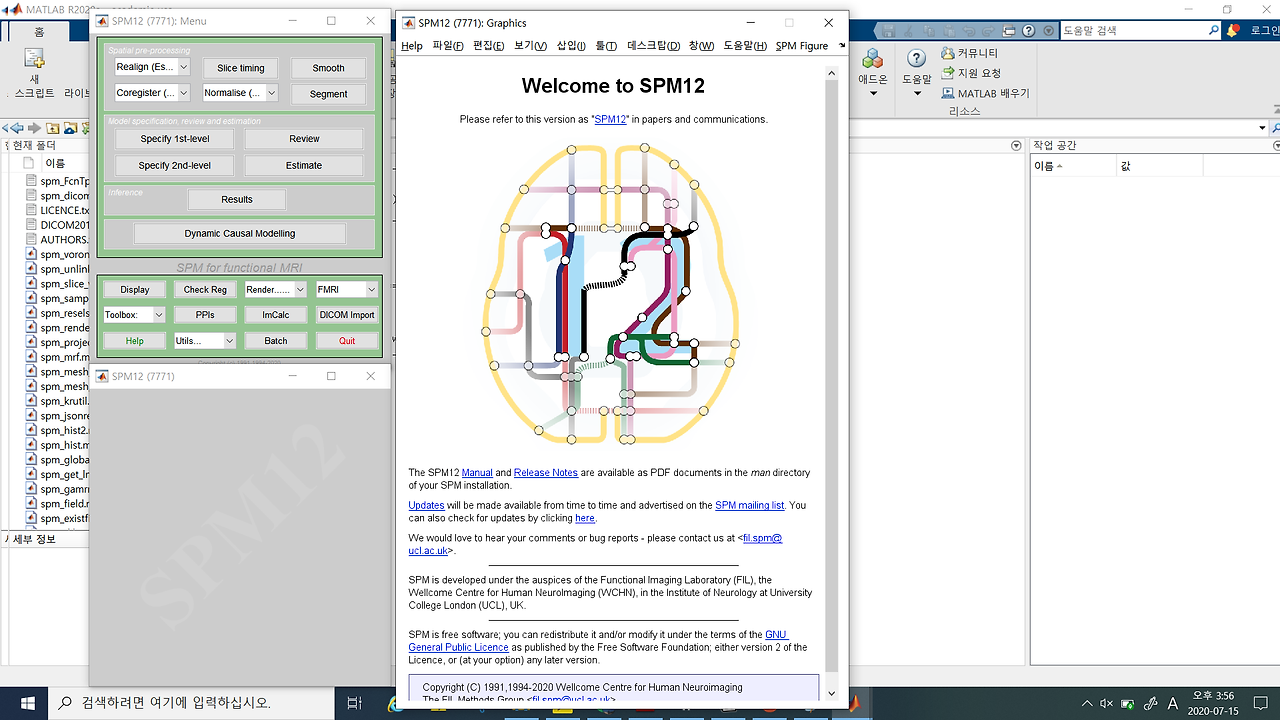The image size is (1280, 720).
Task: Select the 홈 tab in MATLAB
Action: 39,31
